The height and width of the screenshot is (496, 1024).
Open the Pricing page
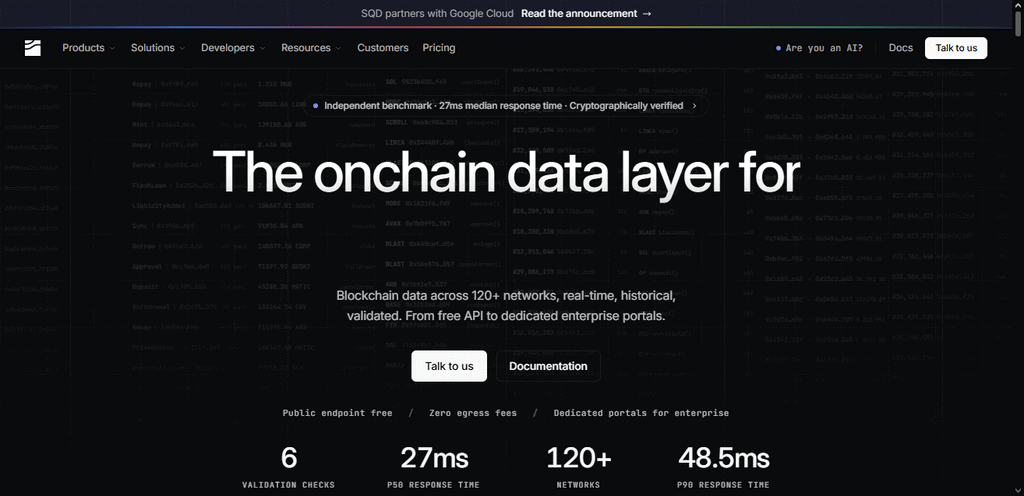439,48
